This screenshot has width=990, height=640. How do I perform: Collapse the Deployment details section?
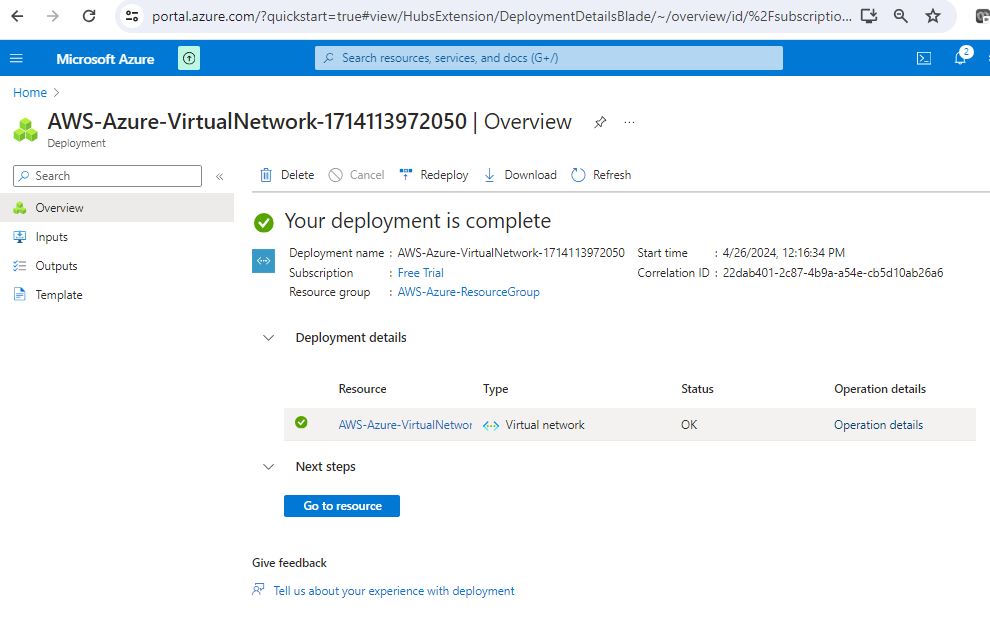coord(268,338)
